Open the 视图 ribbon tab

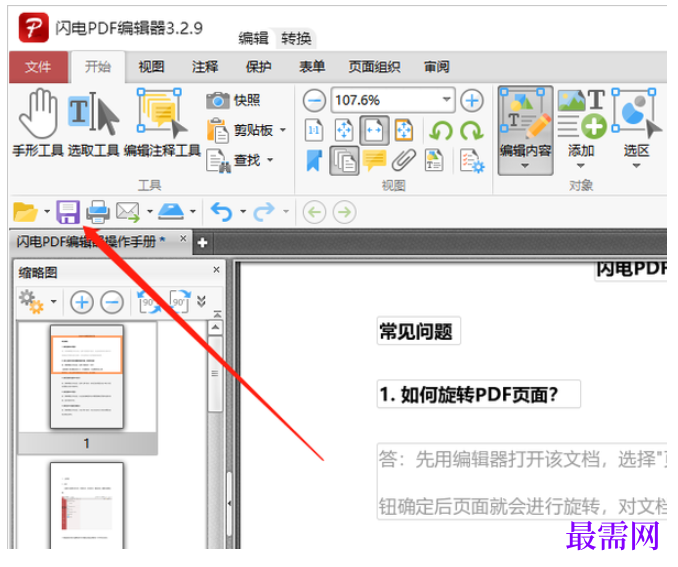pyautogui.click(x=151, y=67)
